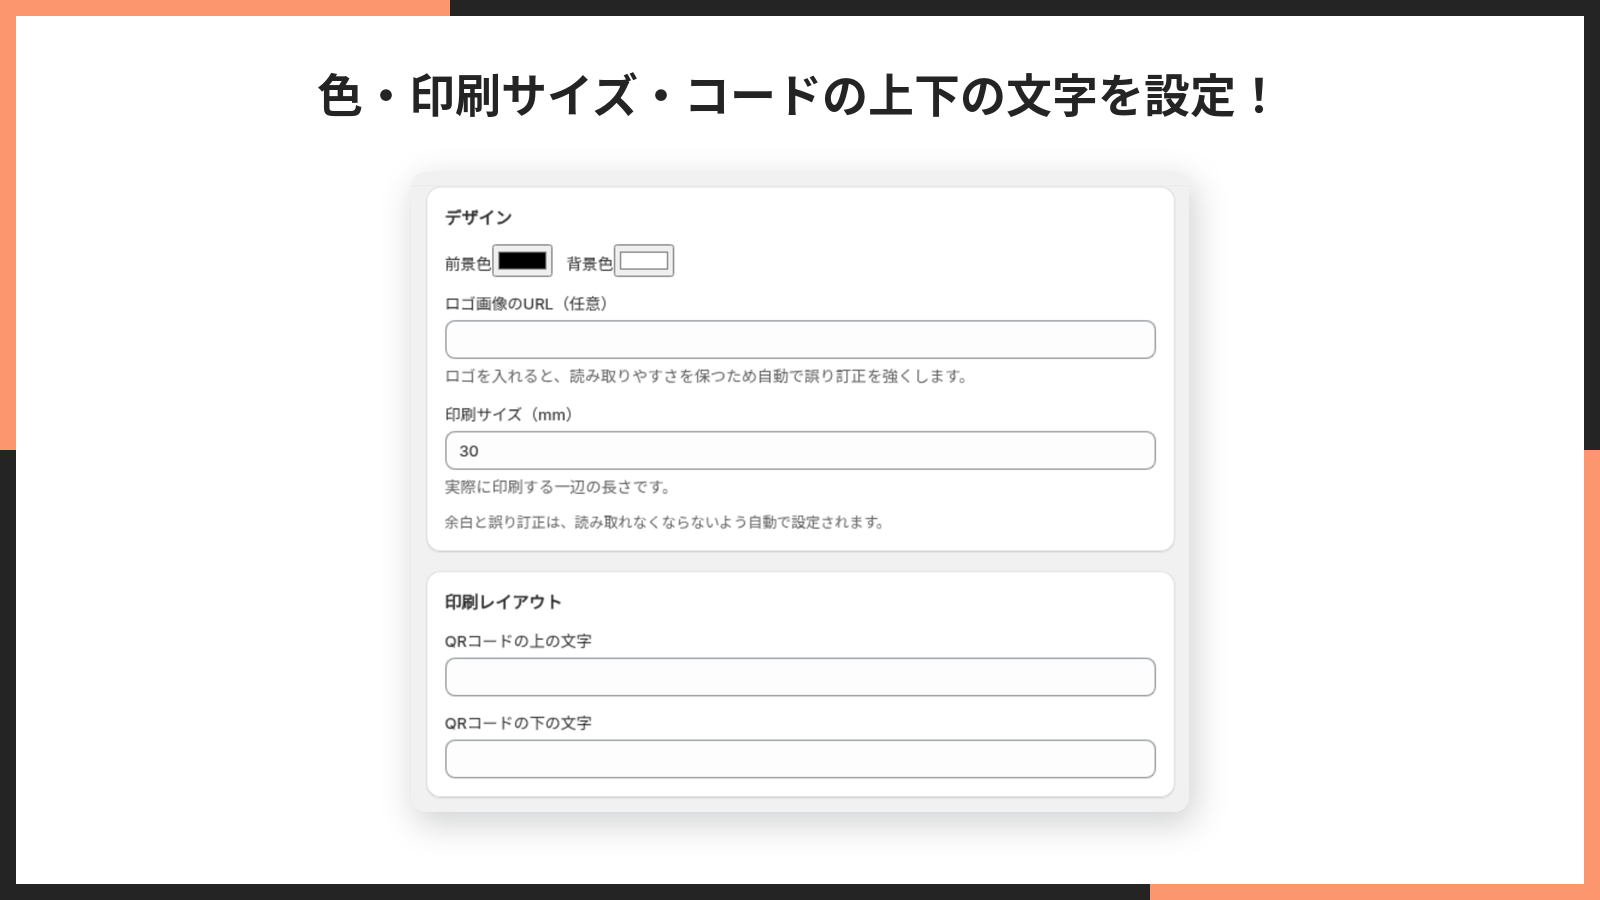This screenshot has height=900, width=1600.
Task: Click the ロゴ画像のURL（任意） label
Action: pos(526,304)
